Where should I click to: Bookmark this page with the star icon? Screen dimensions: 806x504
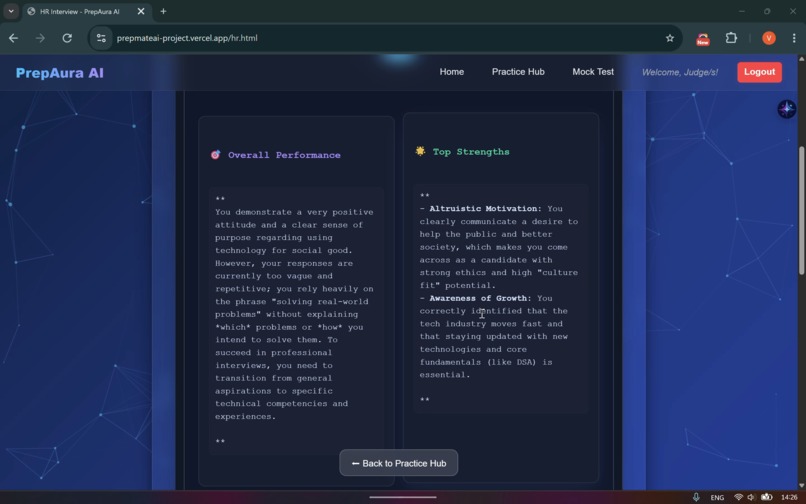[x=670, y=38]
